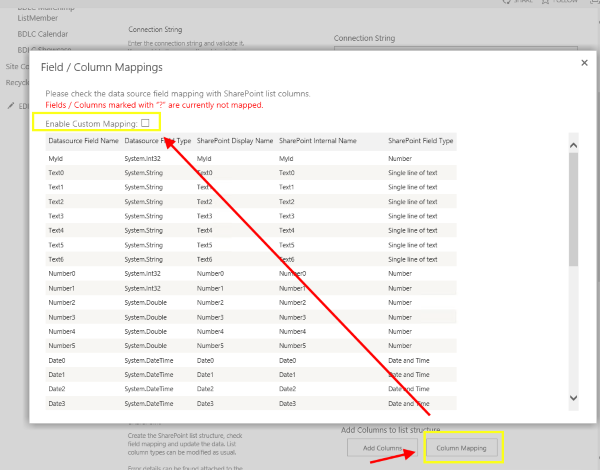Enable the Custom Mapping checkbox

coord(145,122)
